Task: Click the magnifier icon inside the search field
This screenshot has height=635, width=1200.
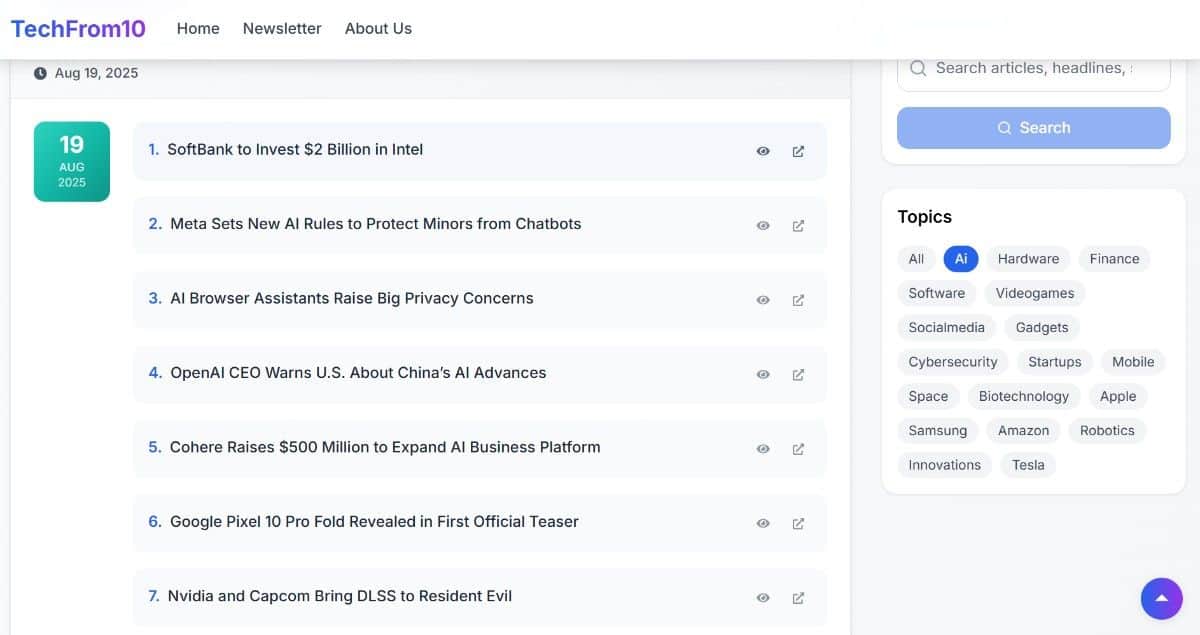Action: pos(917,68)
